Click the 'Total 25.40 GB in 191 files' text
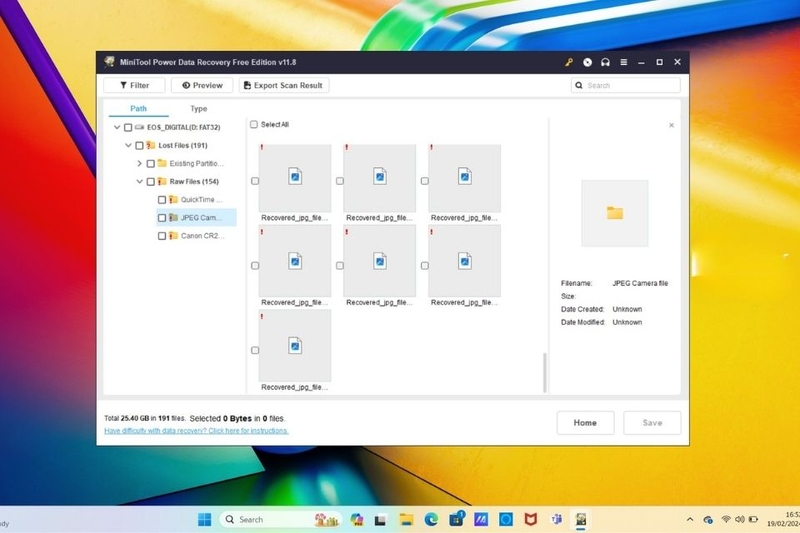 point(145,418)
